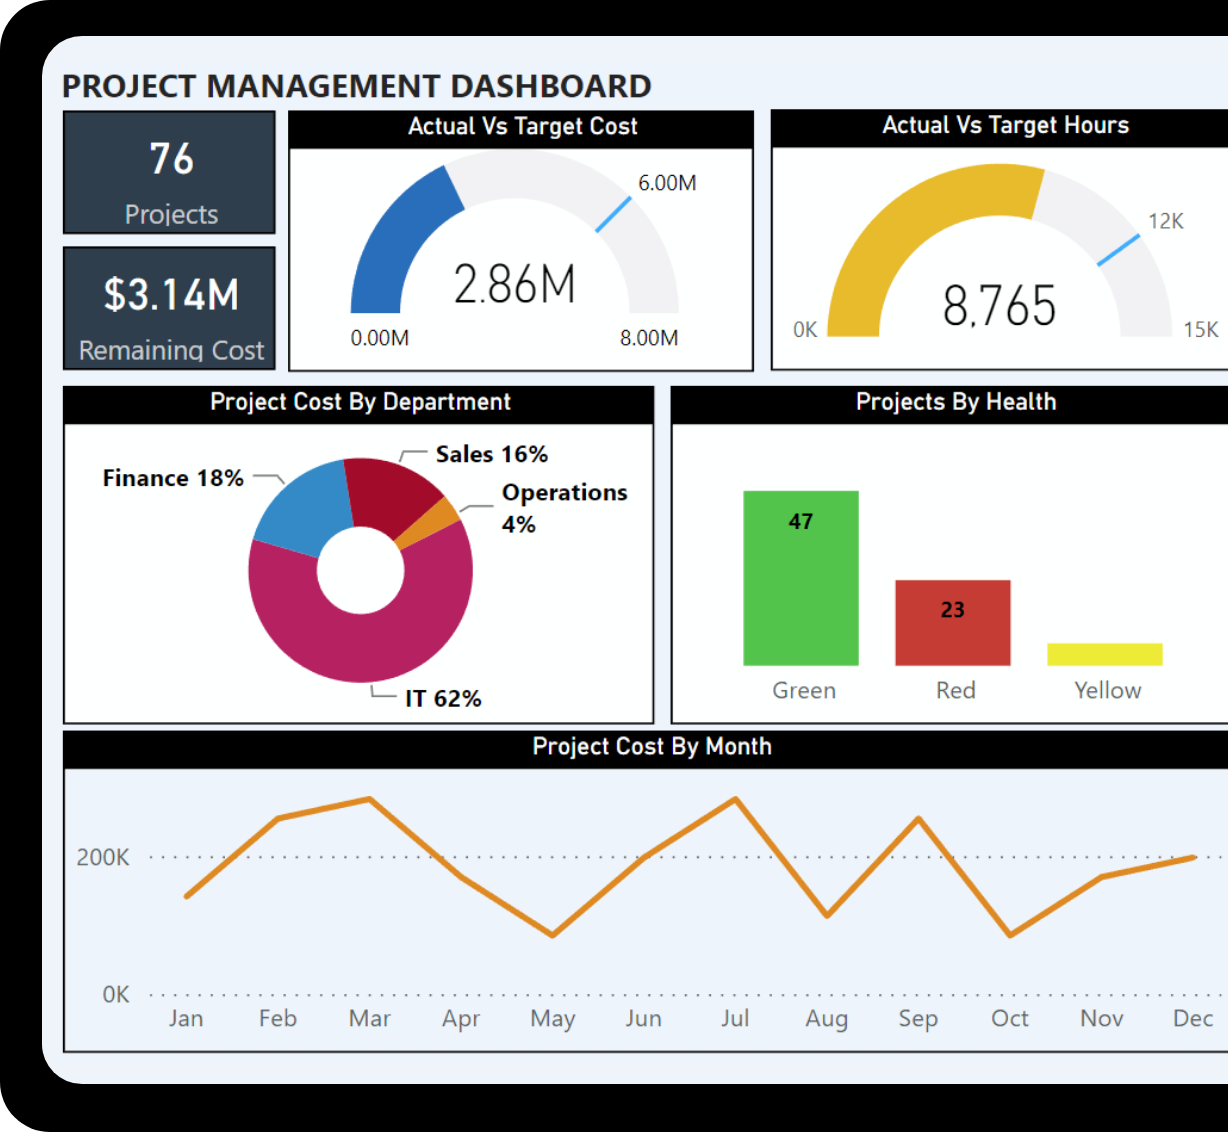The height and width of the screenshot is (1132, 1228).
Task: Click the Actual Vs Target Hours title
Action: pyautogui.click(x=1005, y=126)
